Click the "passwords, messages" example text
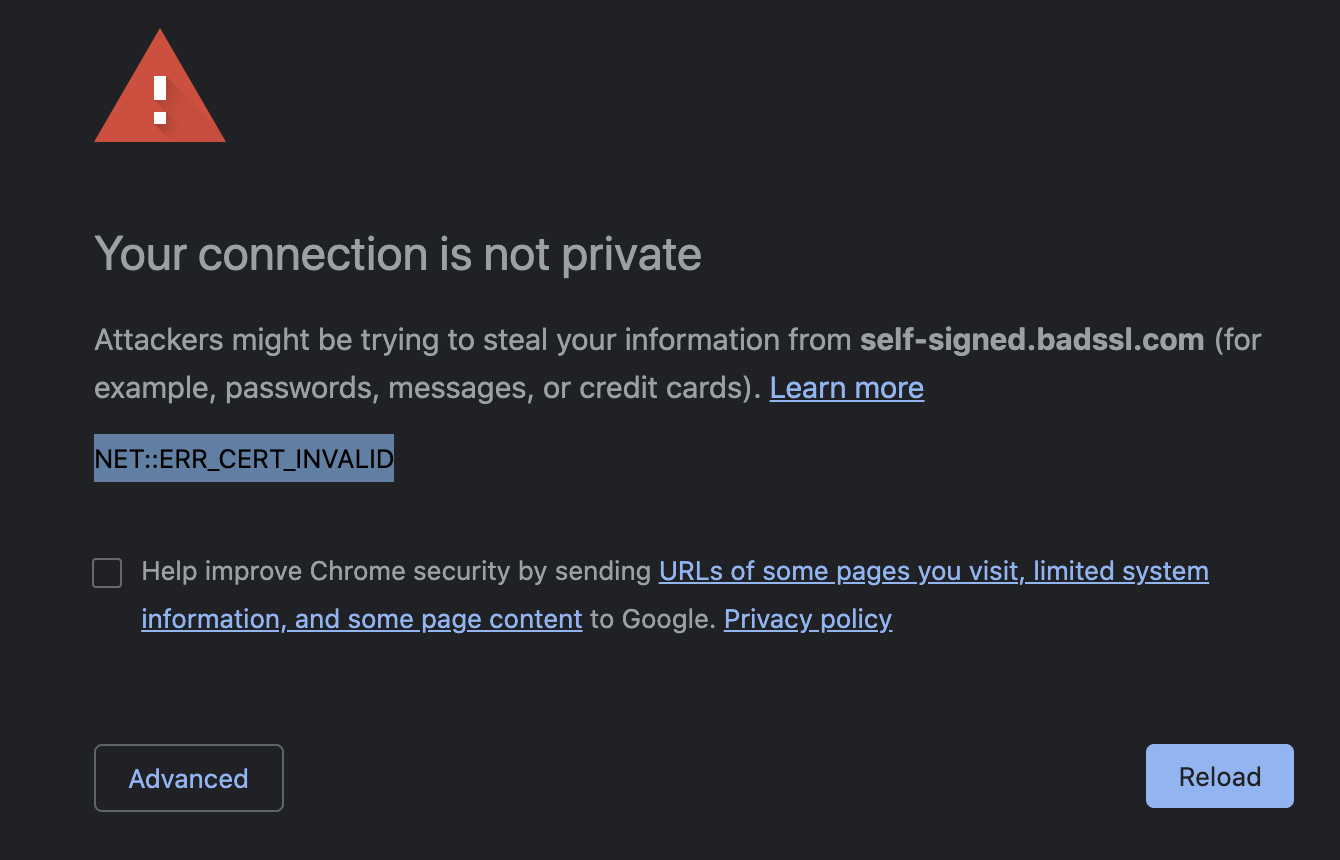Image resolution: width=1340 pixels, height=860 pixels. tap(376, 388)
